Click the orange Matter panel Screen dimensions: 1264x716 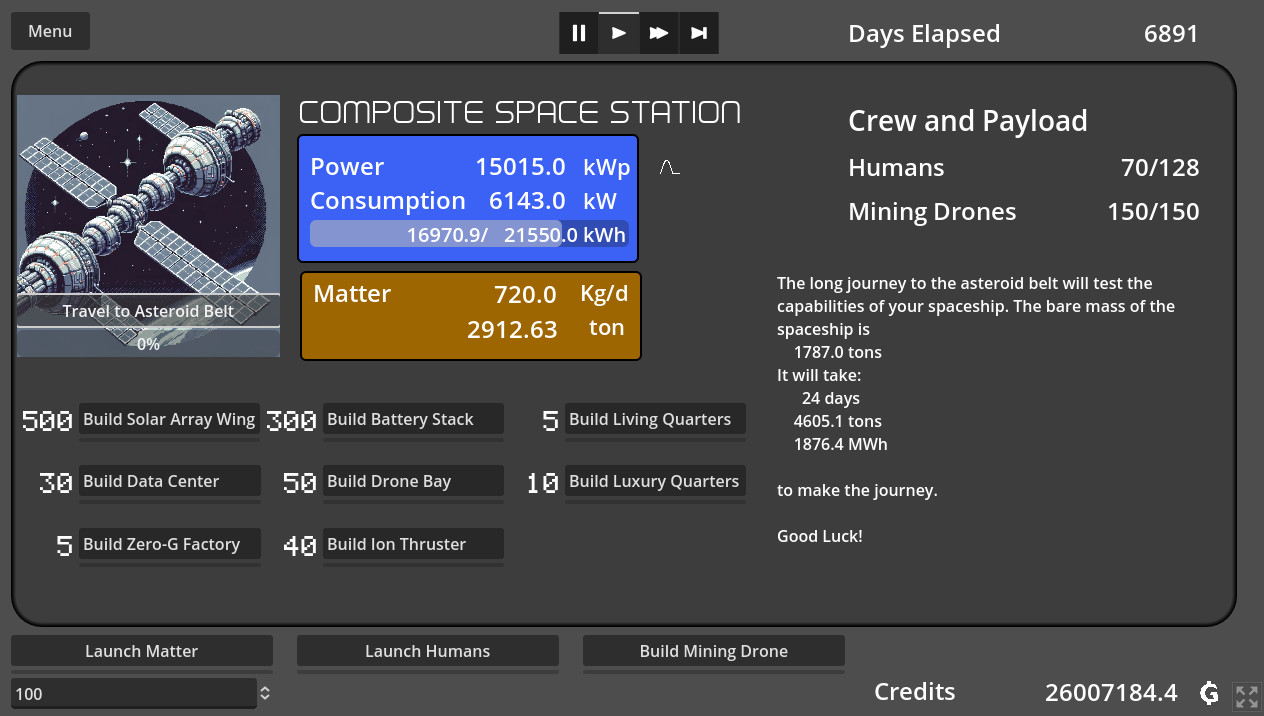pyautogui.click(x=470, y=315)
